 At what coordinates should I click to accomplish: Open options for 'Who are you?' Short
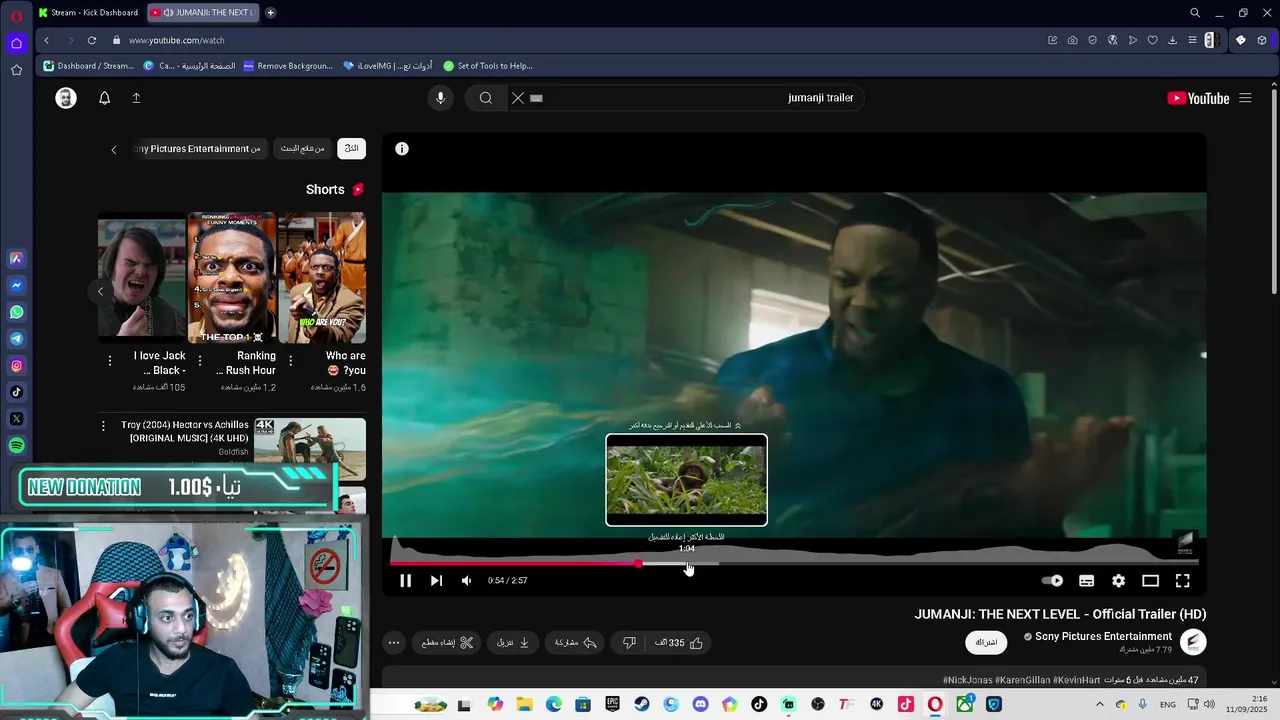290,360
